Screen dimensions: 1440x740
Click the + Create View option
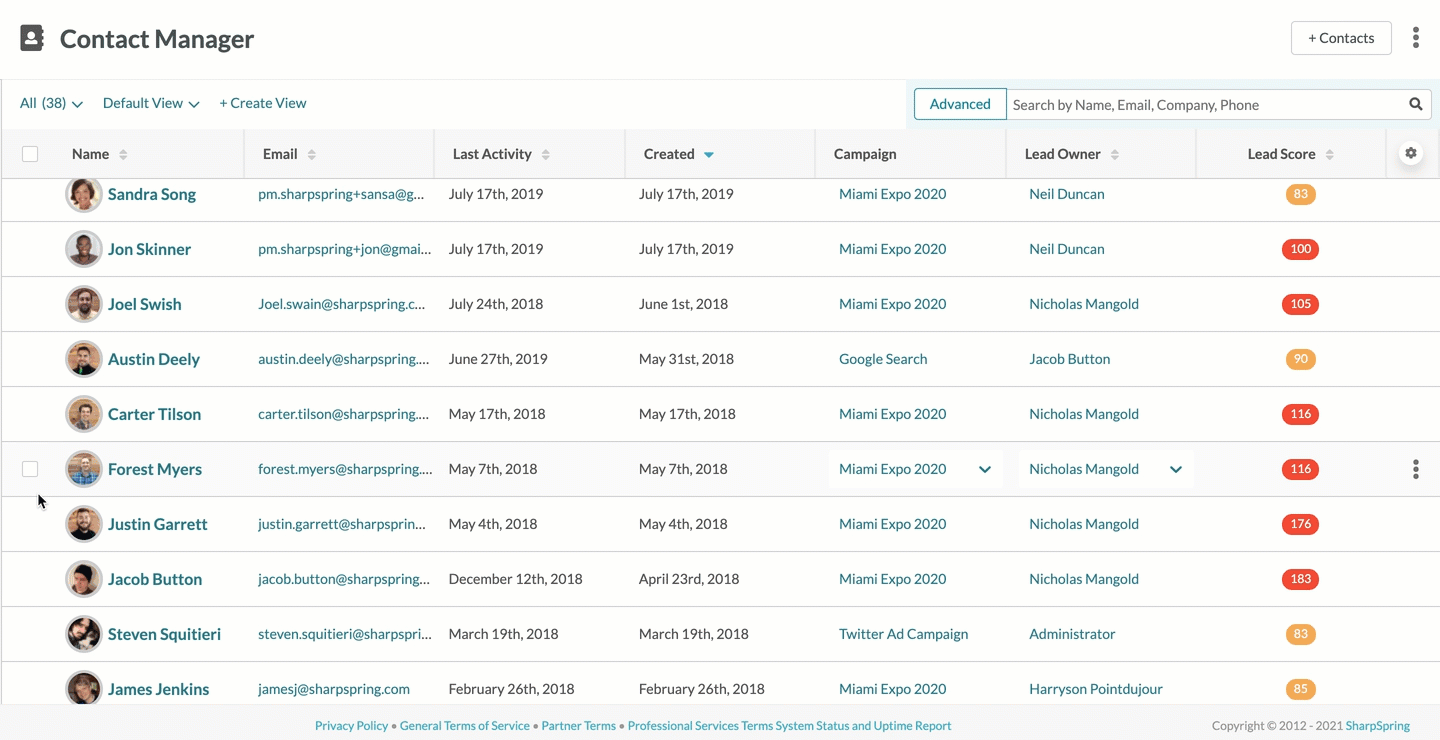click(x=263, y=103)
